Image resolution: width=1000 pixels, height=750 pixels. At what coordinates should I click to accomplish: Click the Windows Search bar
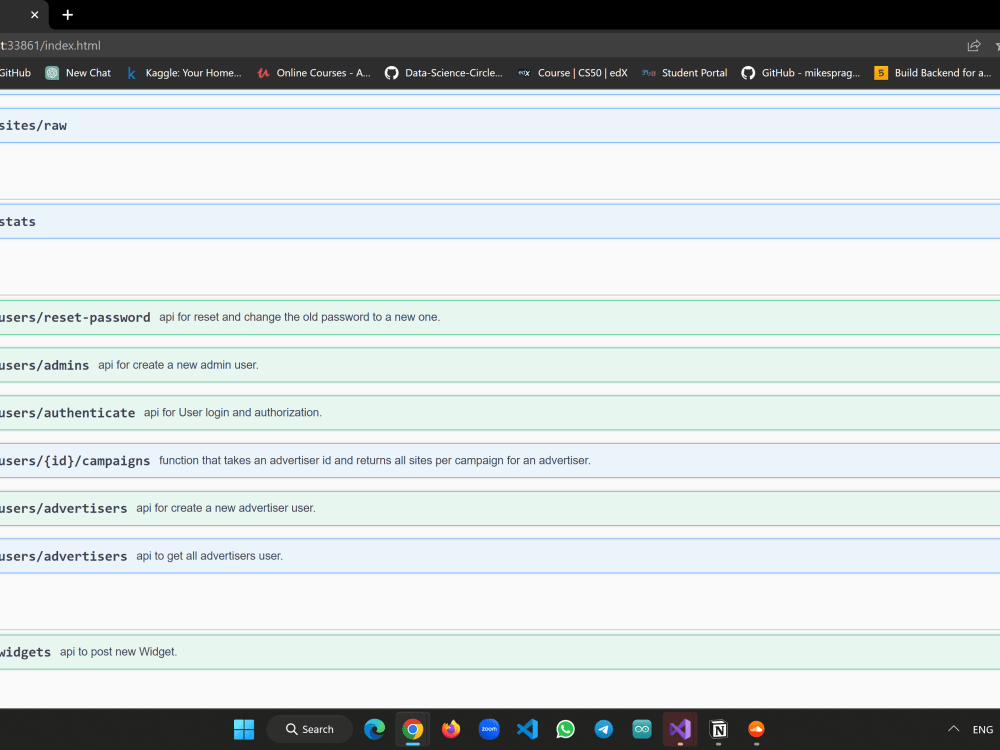point(309,729)
